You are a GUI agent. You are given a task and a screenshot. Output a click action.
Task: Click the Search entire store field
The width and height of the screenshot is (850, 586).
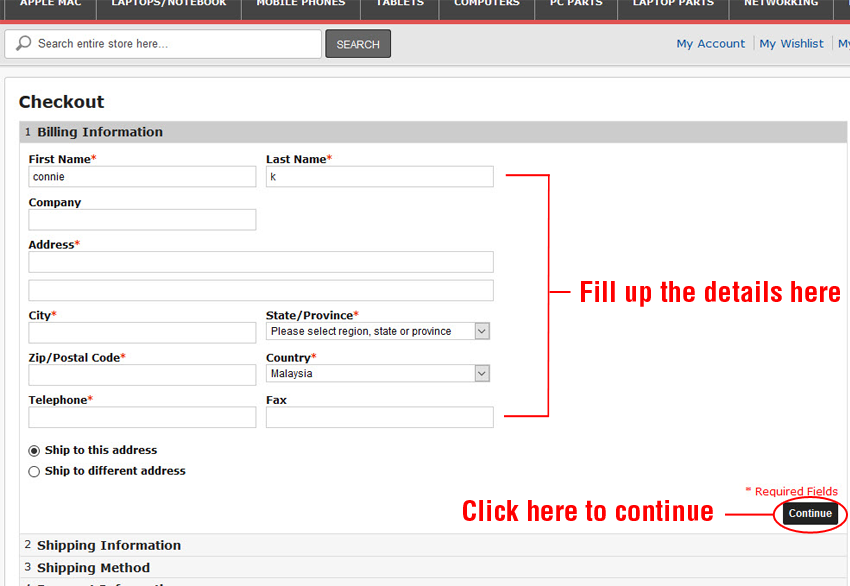pyautogui.click(x=163, y=44)
